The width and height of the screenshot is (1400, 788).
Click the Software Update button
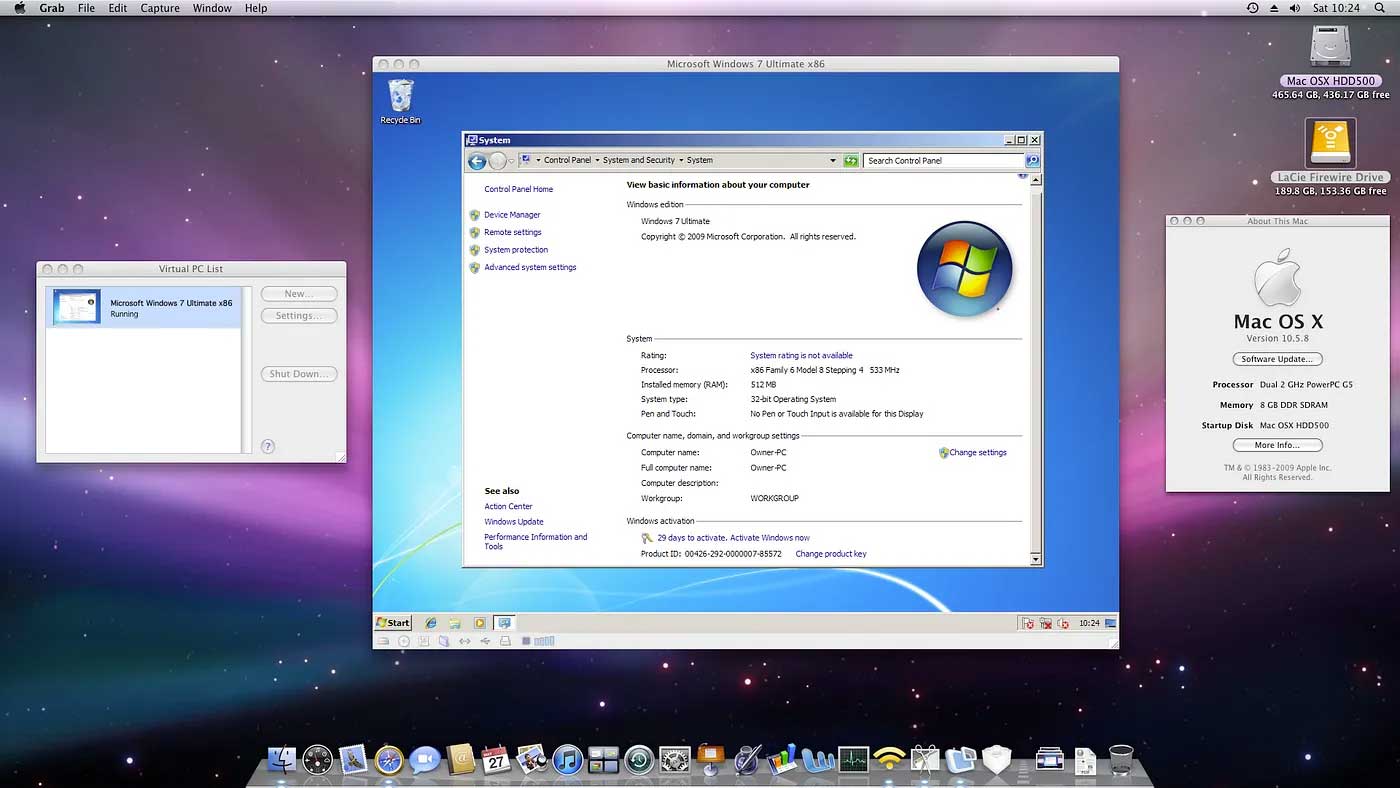(1277, 359)
